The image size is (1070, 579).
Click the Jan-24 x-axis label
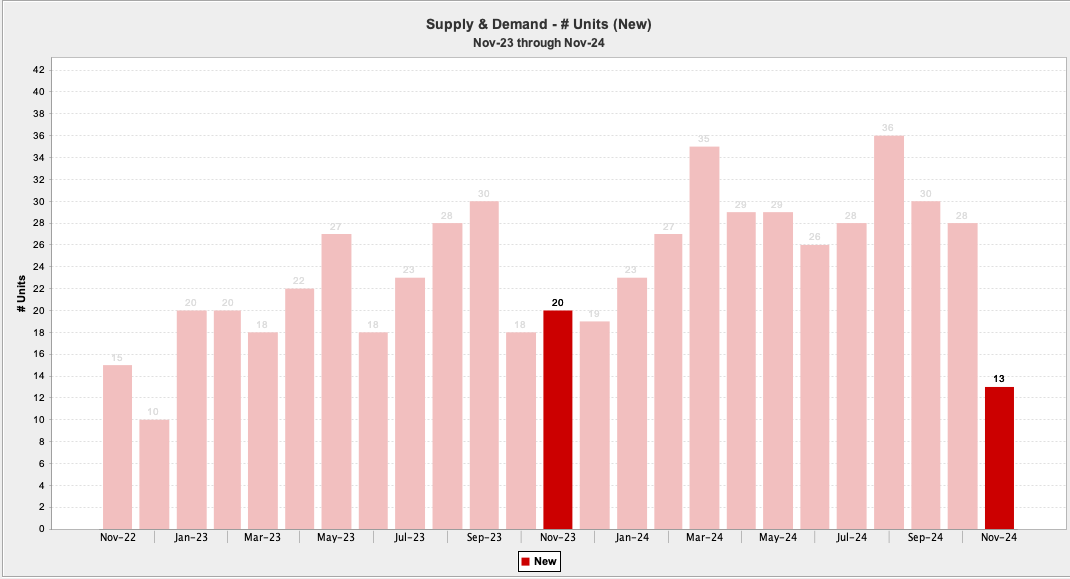coord(631,538)
